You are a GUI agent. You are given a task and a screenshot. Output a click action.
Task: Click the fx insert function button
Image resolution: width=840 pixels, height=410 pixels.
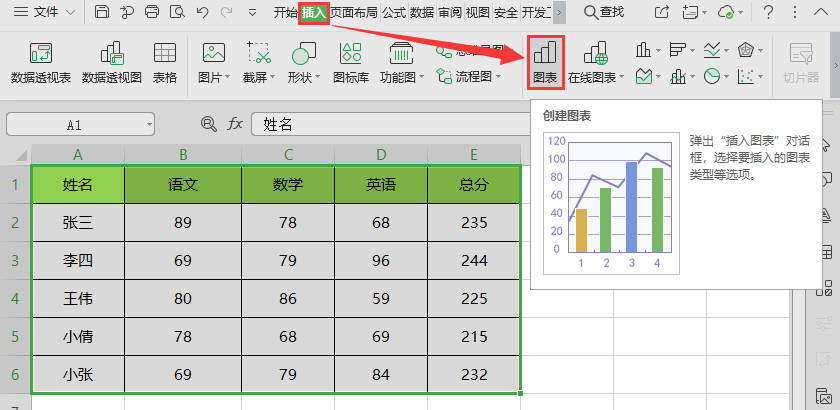[x=235, y=124]
